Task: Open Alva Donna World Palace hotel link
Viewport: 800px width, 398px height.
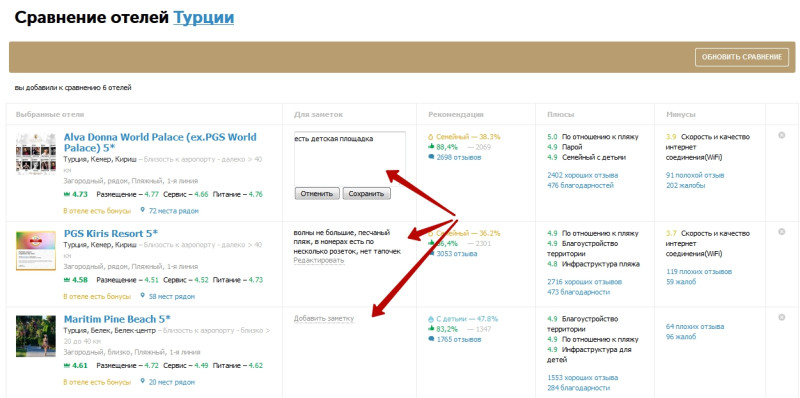Action: (x=160, y=142)
